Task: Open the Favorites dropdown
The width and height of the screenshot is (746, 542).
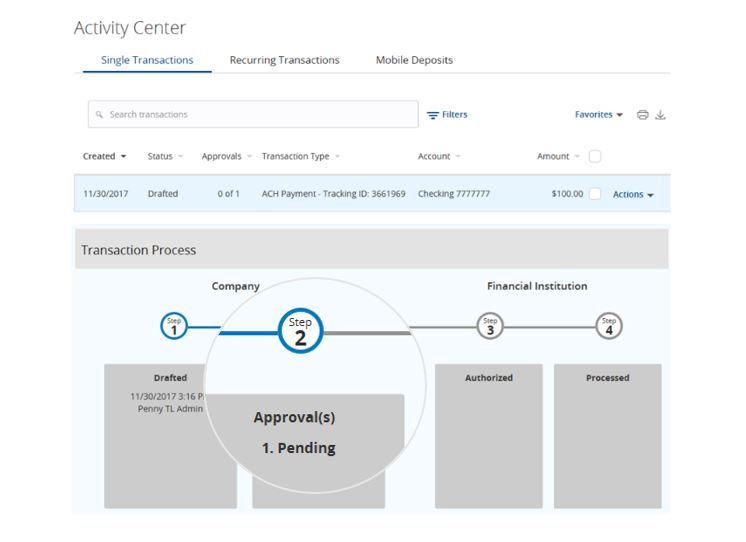Action: tap(599, 115)
